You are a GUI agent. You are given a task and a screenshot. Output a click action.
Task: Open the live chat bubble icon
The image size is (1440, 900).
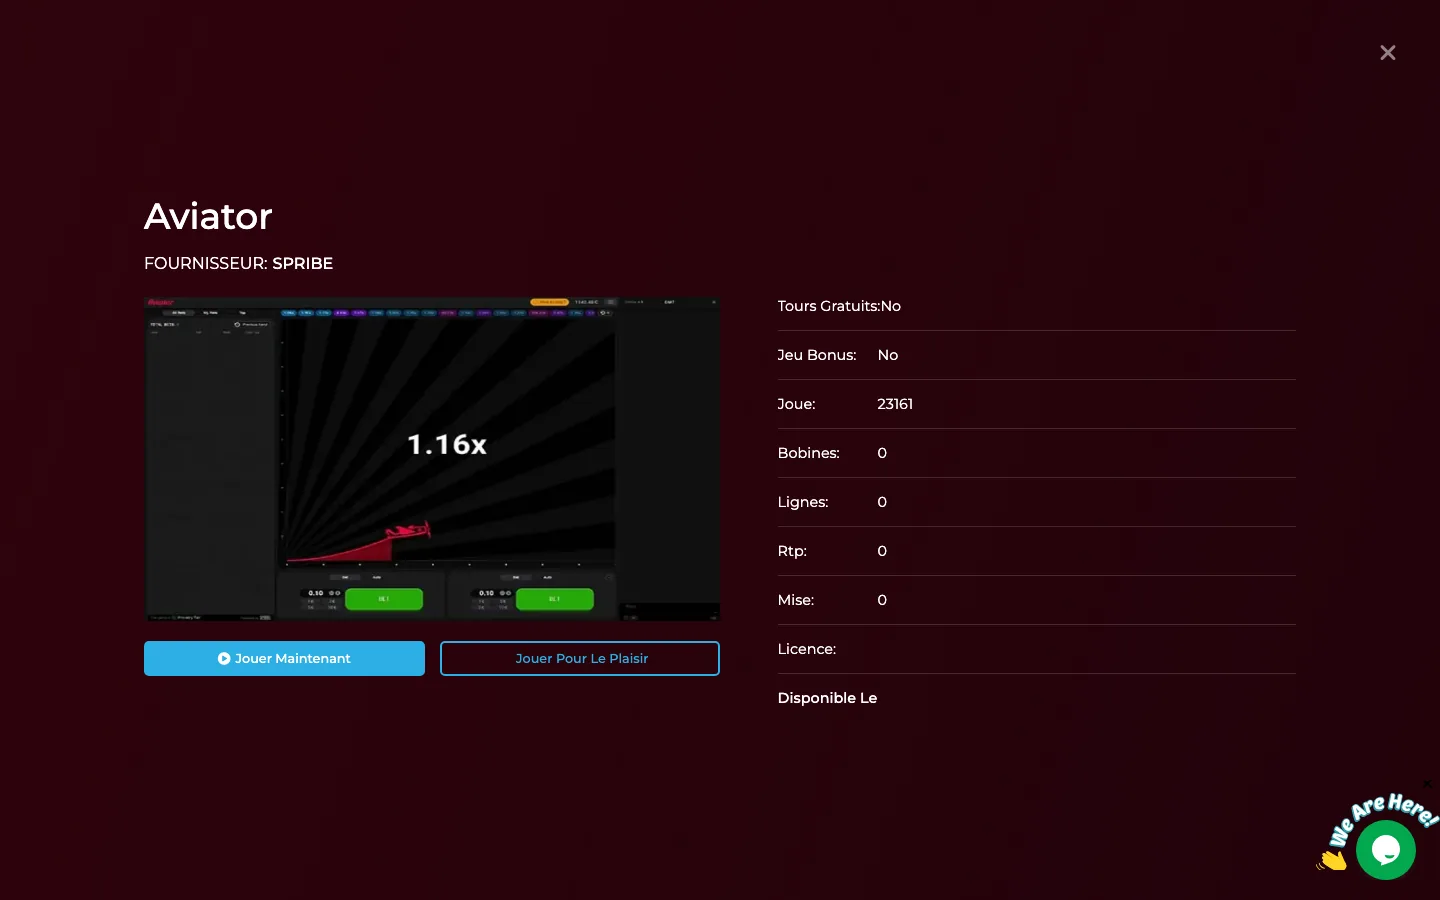pyautogui.click(x=1386, y=850)
